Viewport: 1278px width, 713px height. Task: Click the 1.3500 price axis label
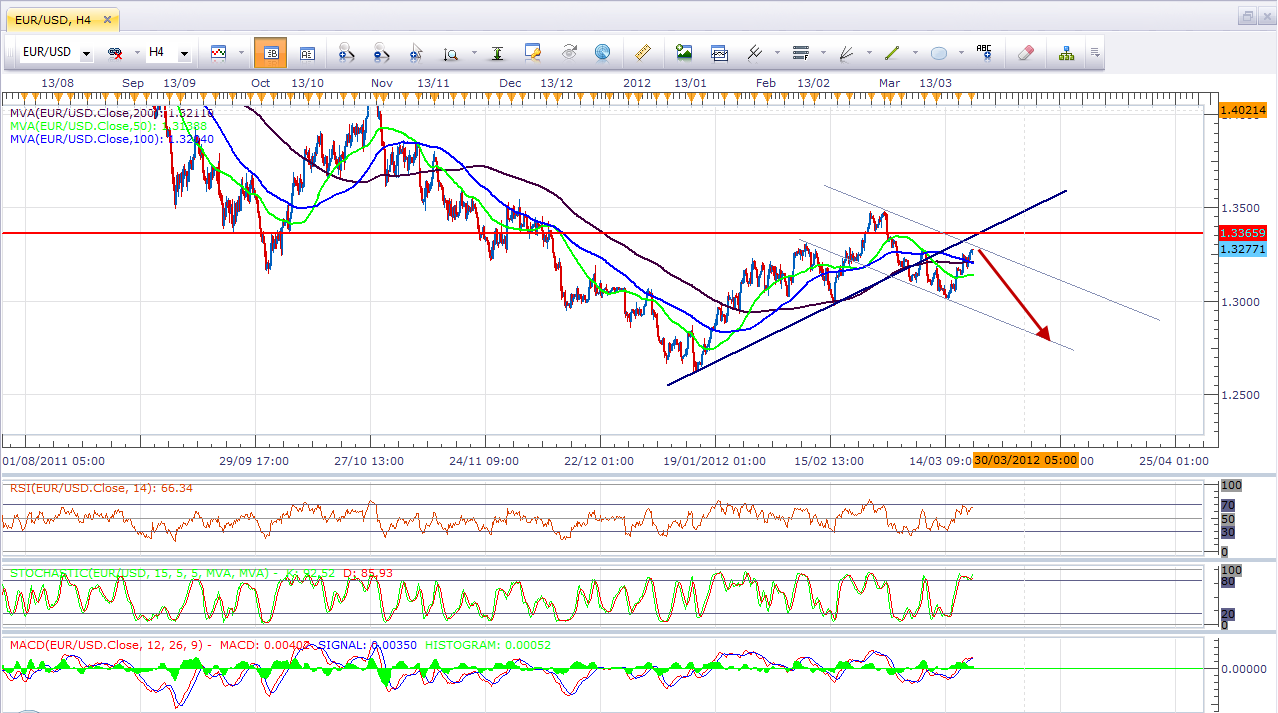pyautogui.click(x=1241, y=208)
